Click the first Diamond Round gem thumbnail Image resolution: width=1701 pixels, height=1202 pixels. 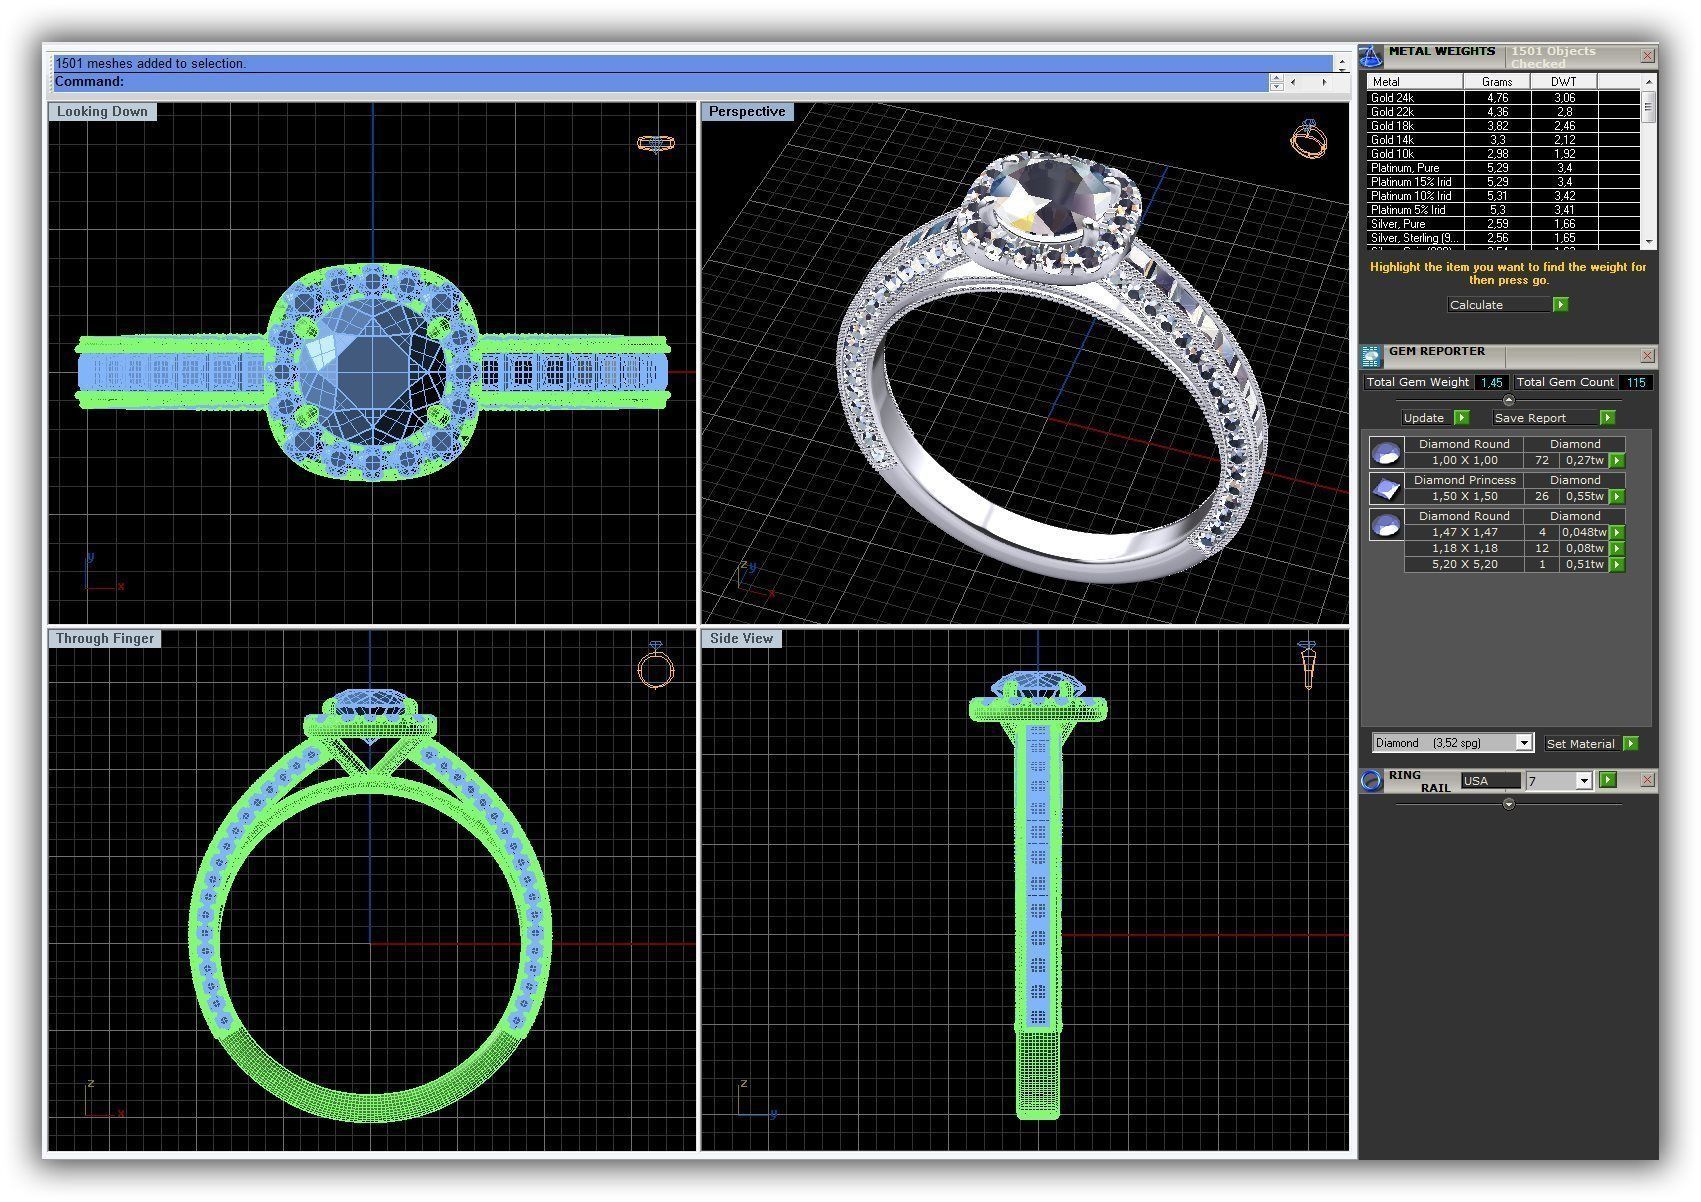[1386, 453]
